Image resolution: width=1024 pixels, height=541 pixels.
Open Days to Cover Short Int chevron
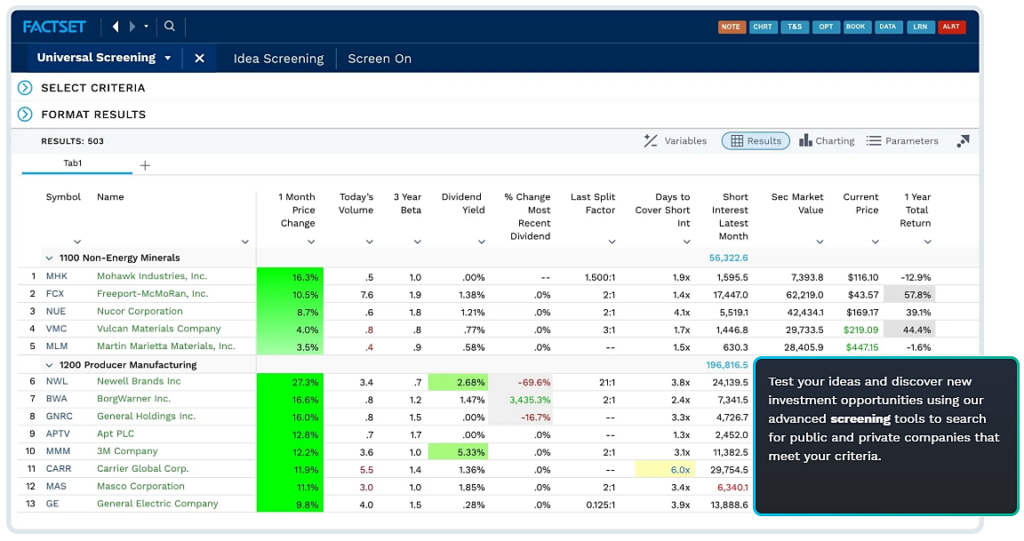click(x=686, y=242)
